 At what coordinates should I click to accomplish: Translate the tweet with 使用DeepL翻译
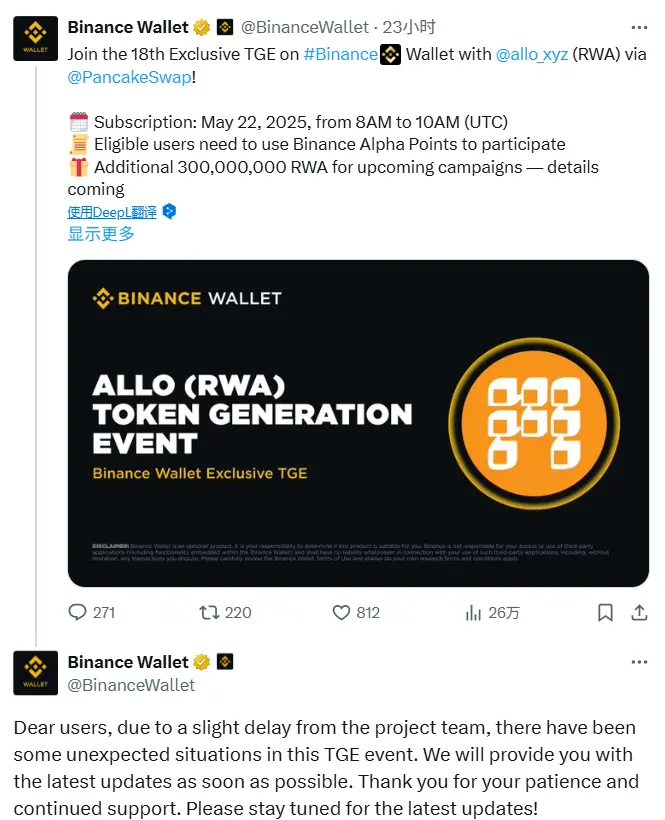113,212
